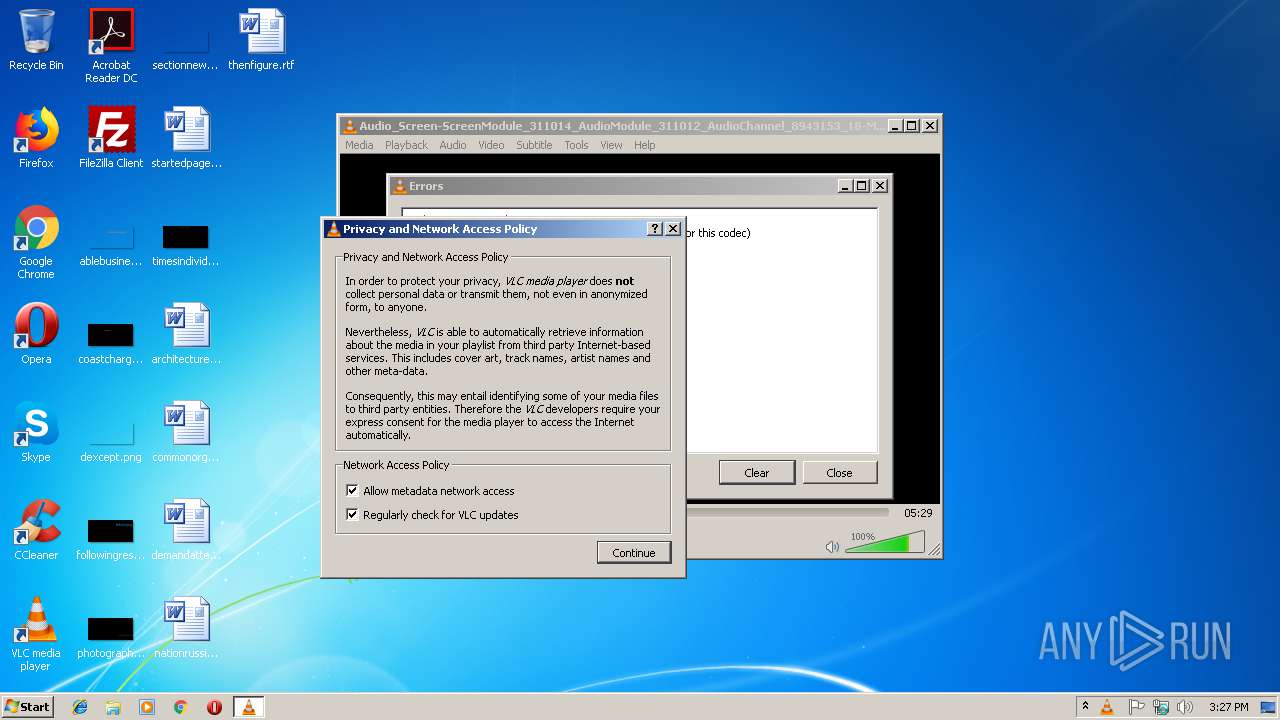This screenshot has width=1280, height=720.
Task: Open the FileZilla Client shortcut
Action: click(x=111, y=139)
